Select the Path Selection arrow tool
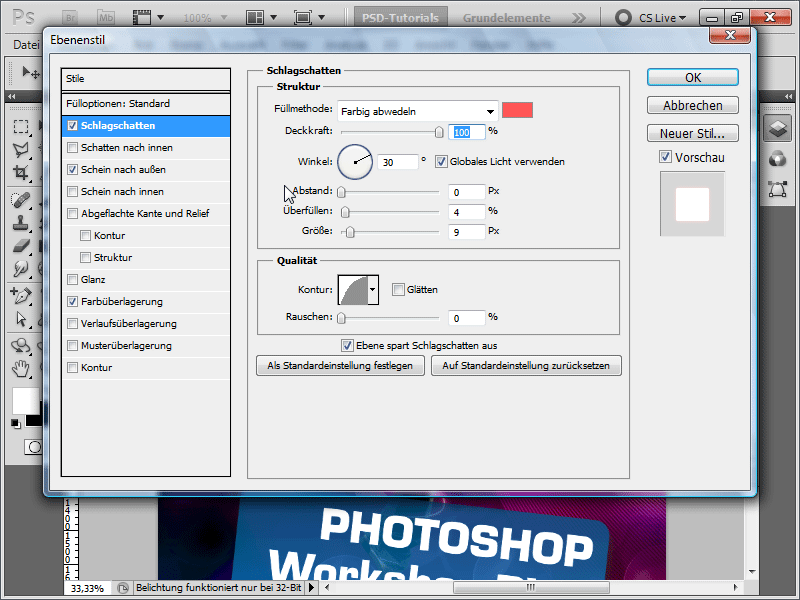Viewport: 800px width, 600px height. click(21, 319)
